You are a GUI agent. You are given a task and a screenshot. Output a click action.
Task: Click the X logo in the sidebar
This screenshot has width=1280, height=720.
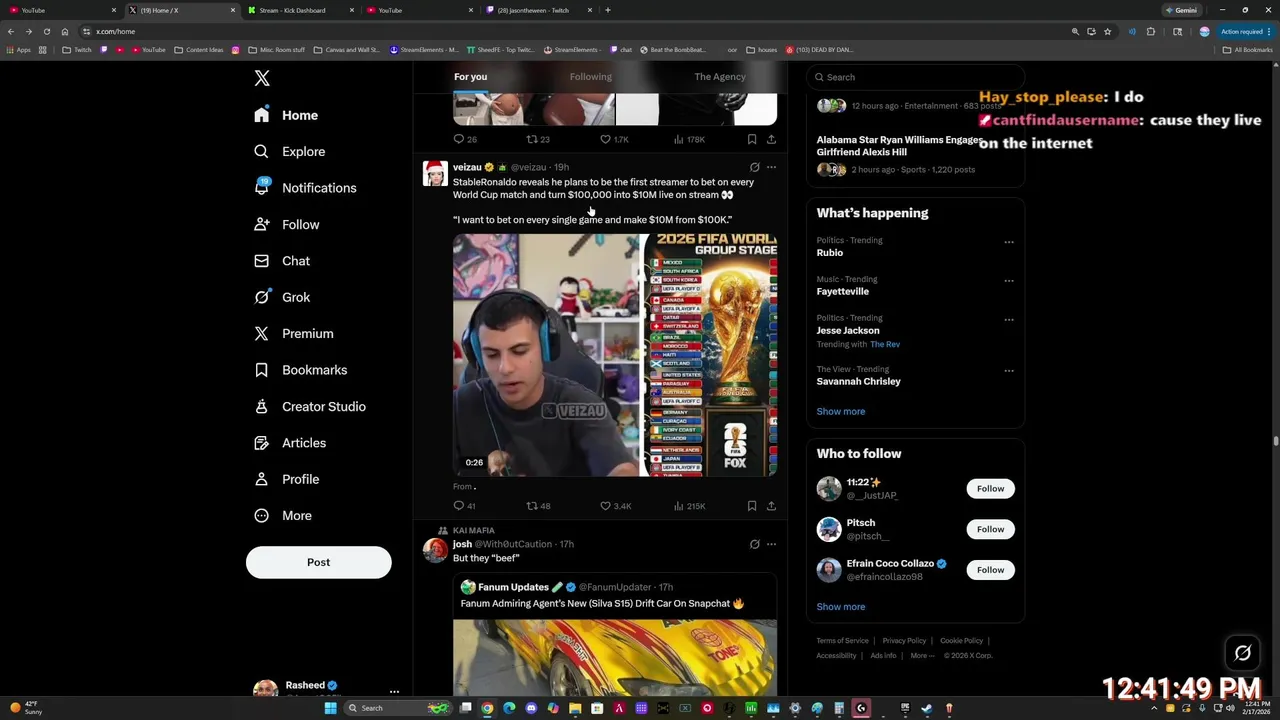coord(262,78)
